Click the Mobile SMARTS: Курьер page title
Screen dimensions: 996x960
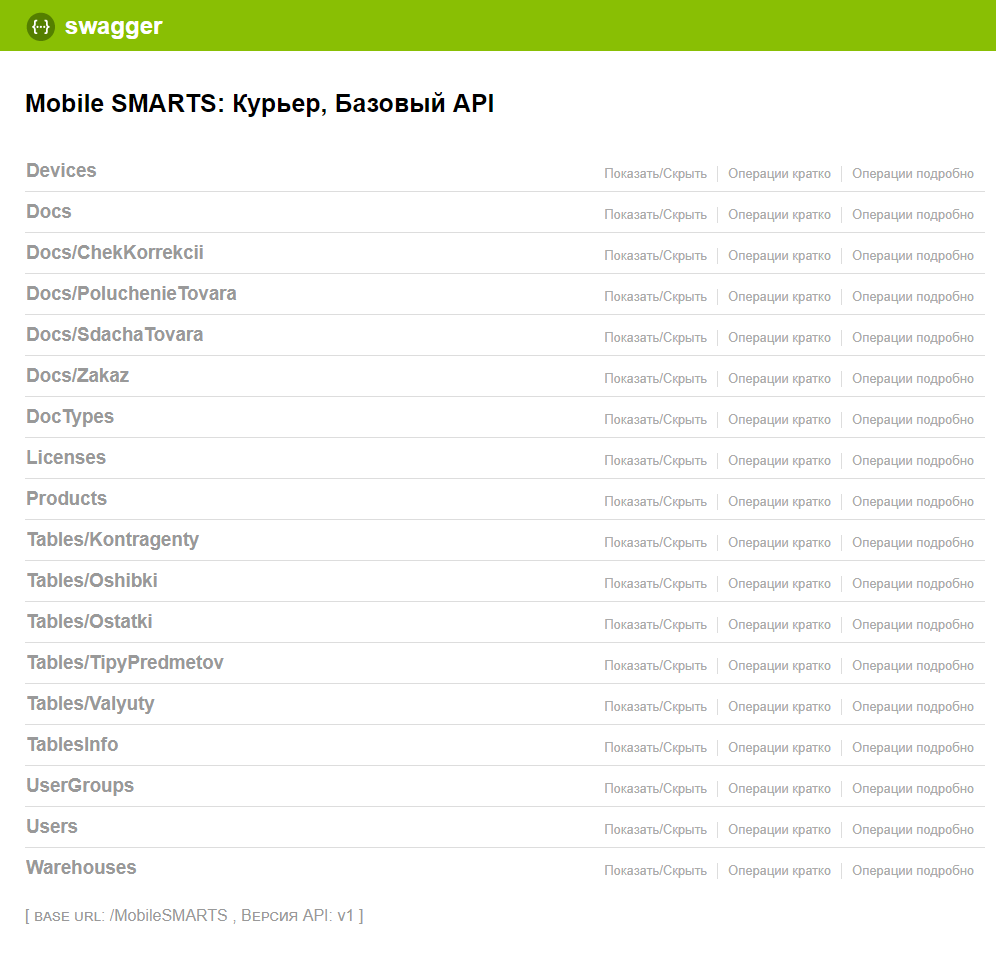click(260, 104)
